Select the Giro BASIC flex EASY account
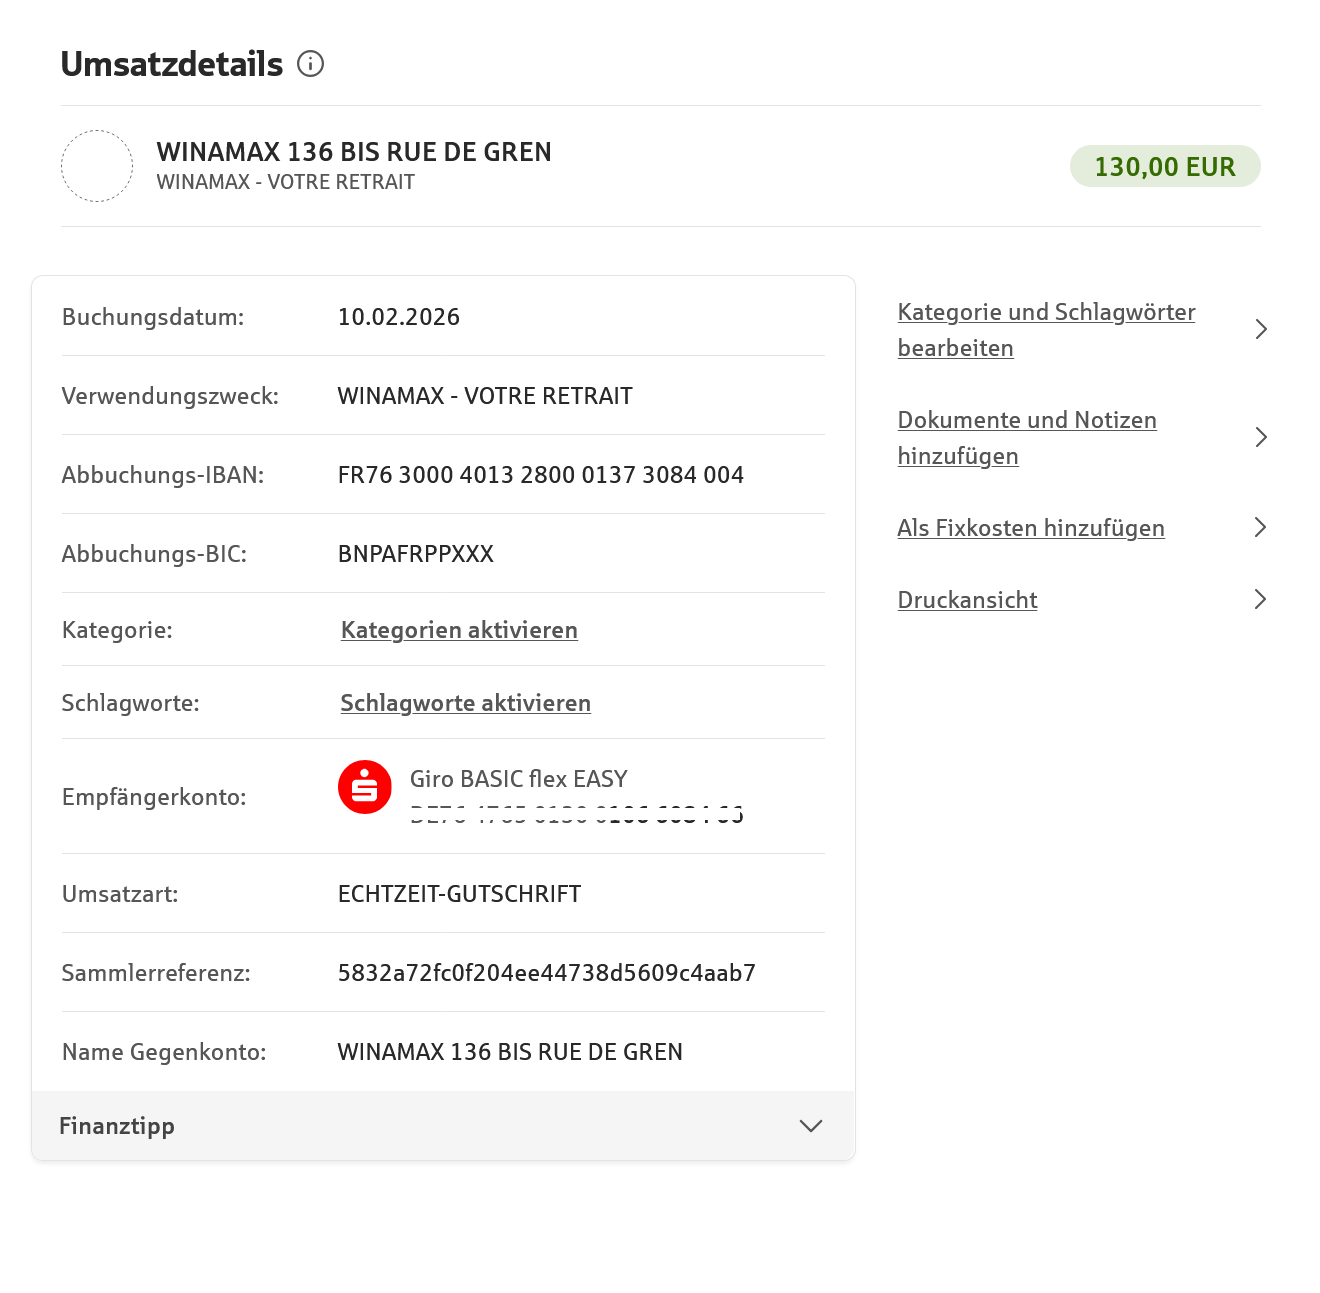This screenshot has width=1320, height=1293. coord(519,779)
